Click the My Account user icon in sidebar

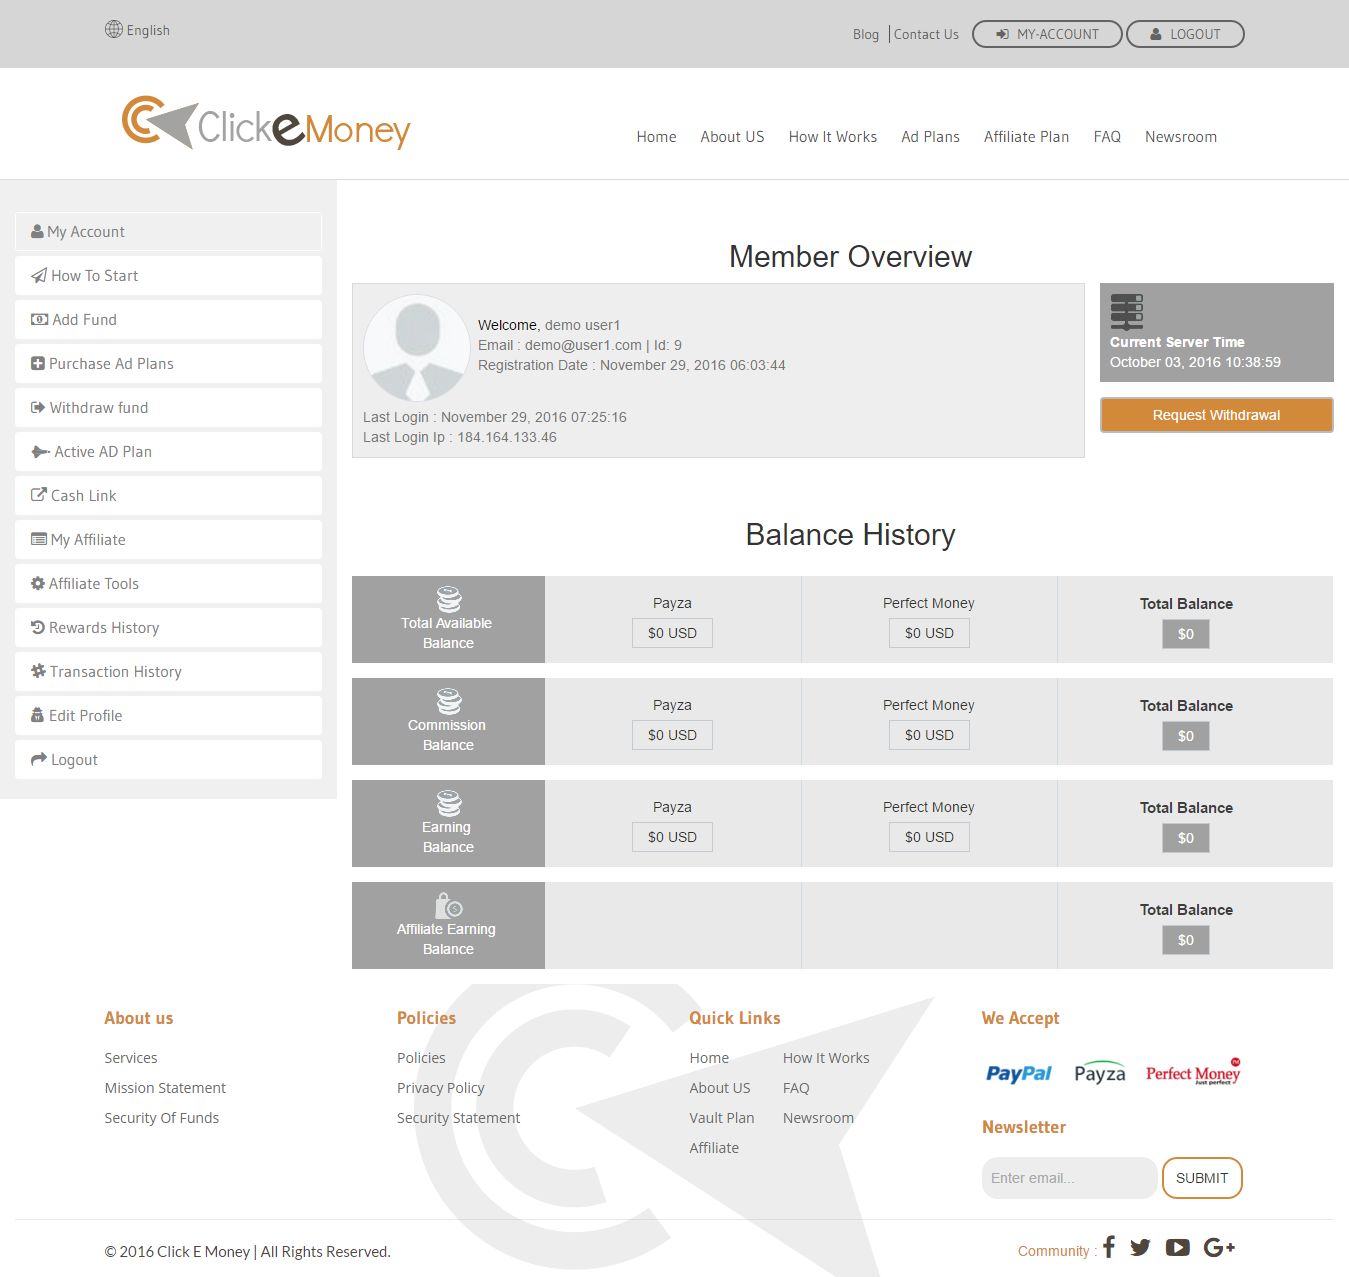tap(37, 232)
